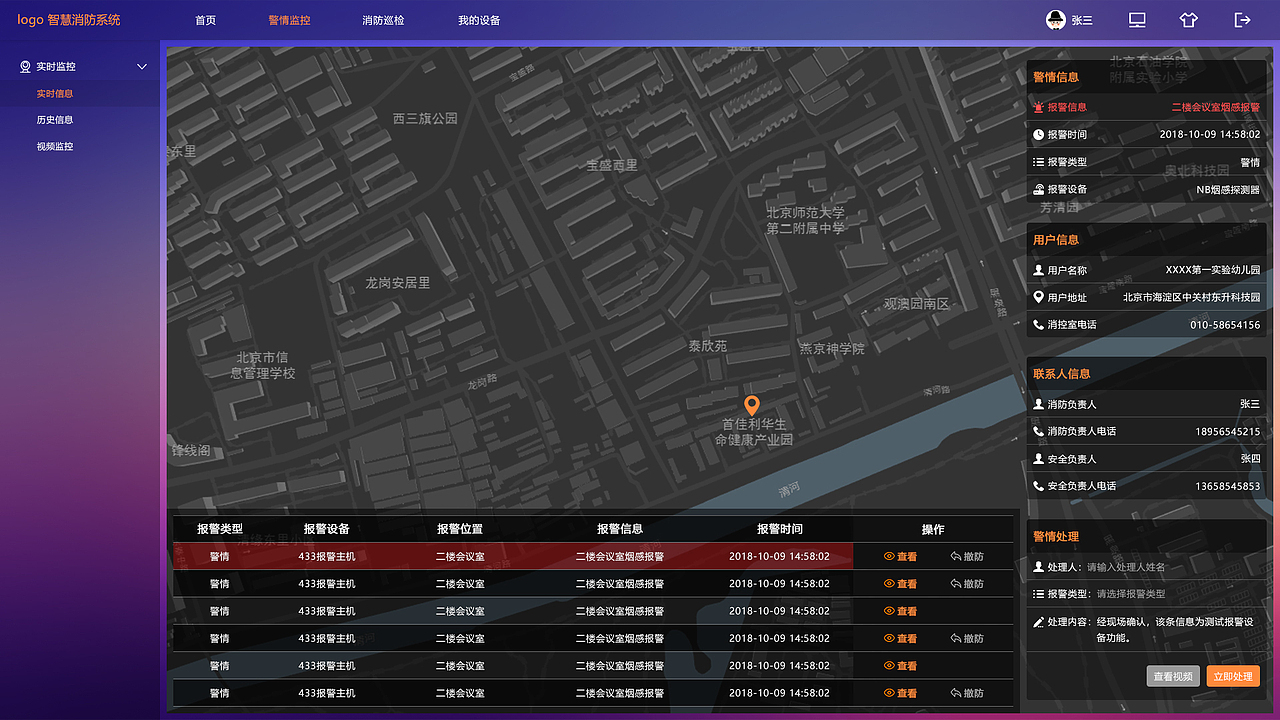Click the 报警位置 column header
Viewport: 1280px width, 720px height.
click(460, 529)
